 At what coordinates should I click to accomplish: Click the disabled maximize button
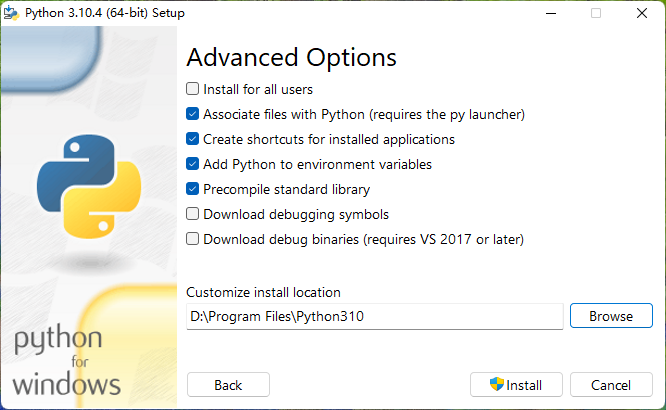pos(596,13)
